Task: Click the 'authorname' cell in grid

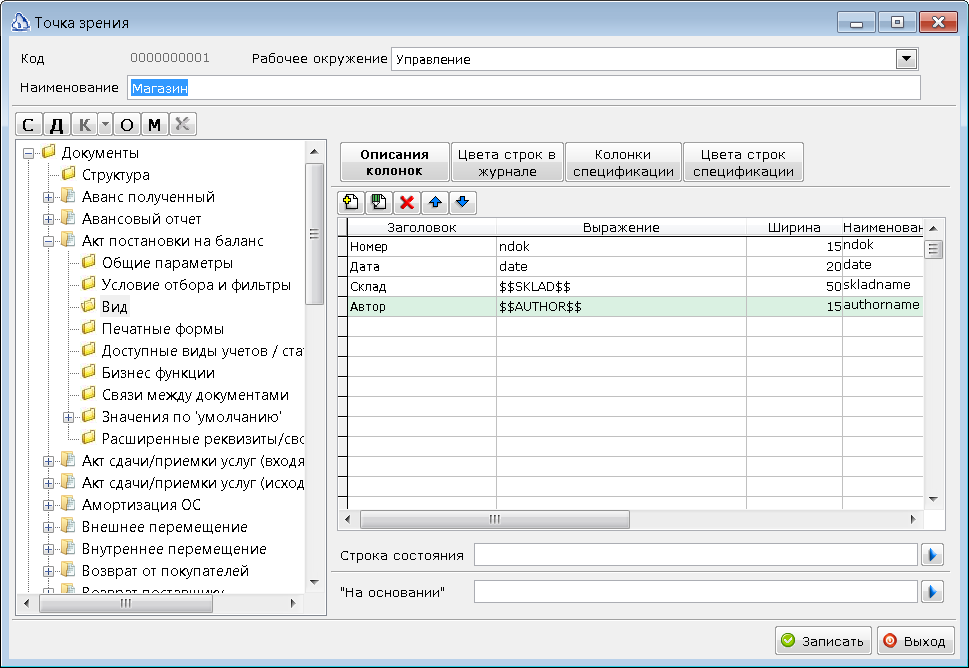Action: pyautogui.click(x=882, y=307)
